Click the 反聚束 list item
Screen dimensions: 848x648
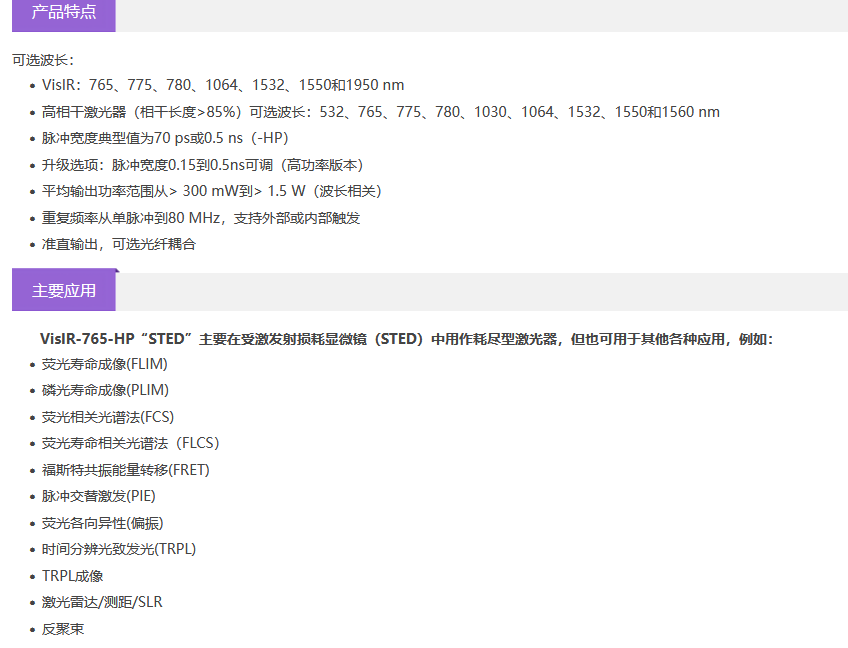(63, 628)
